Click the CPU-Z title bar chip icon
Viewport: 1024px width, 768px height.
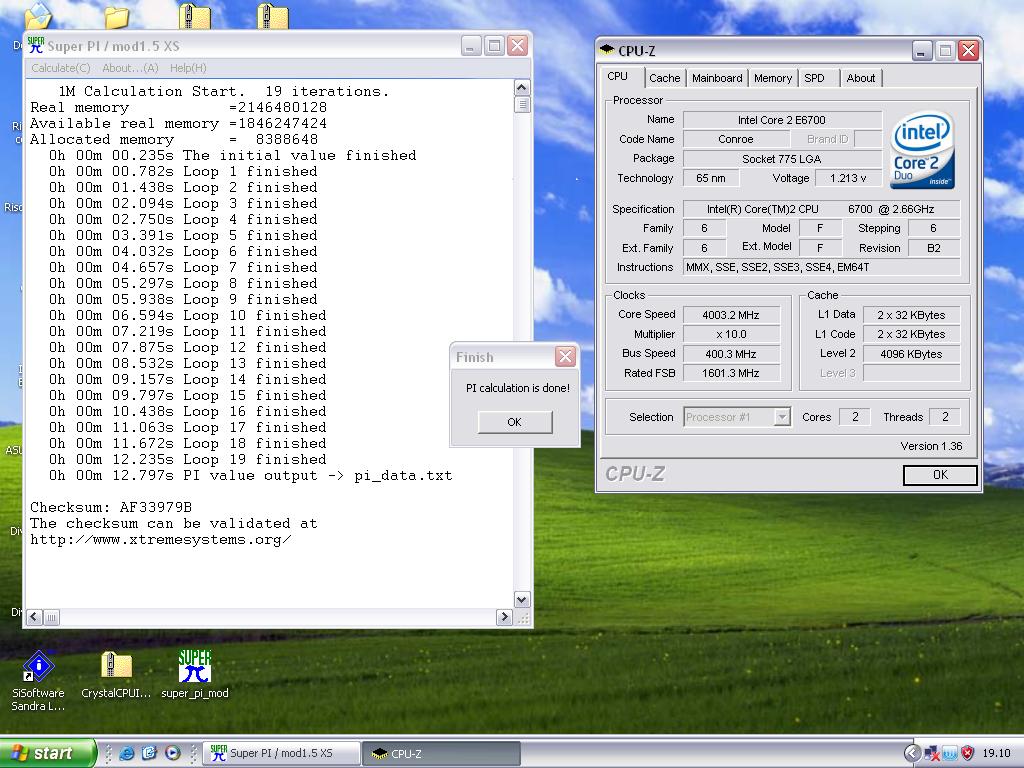click(607, 50)
